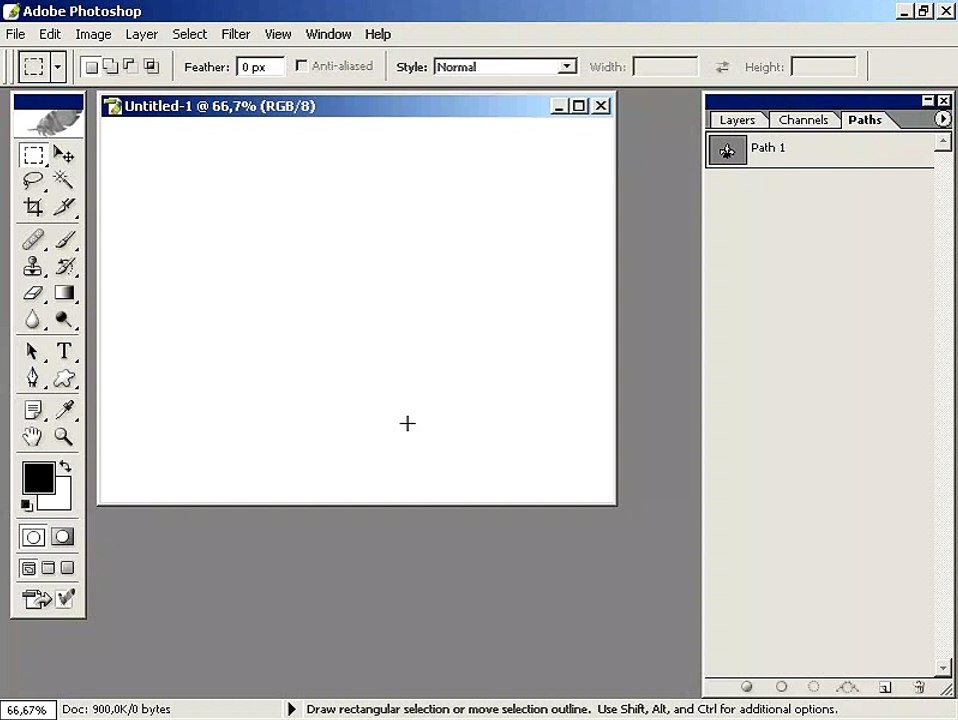The height and width of the screenshot is (720, 958).
Task: Select the Custom Shape tool
Action: pos(64,378)
